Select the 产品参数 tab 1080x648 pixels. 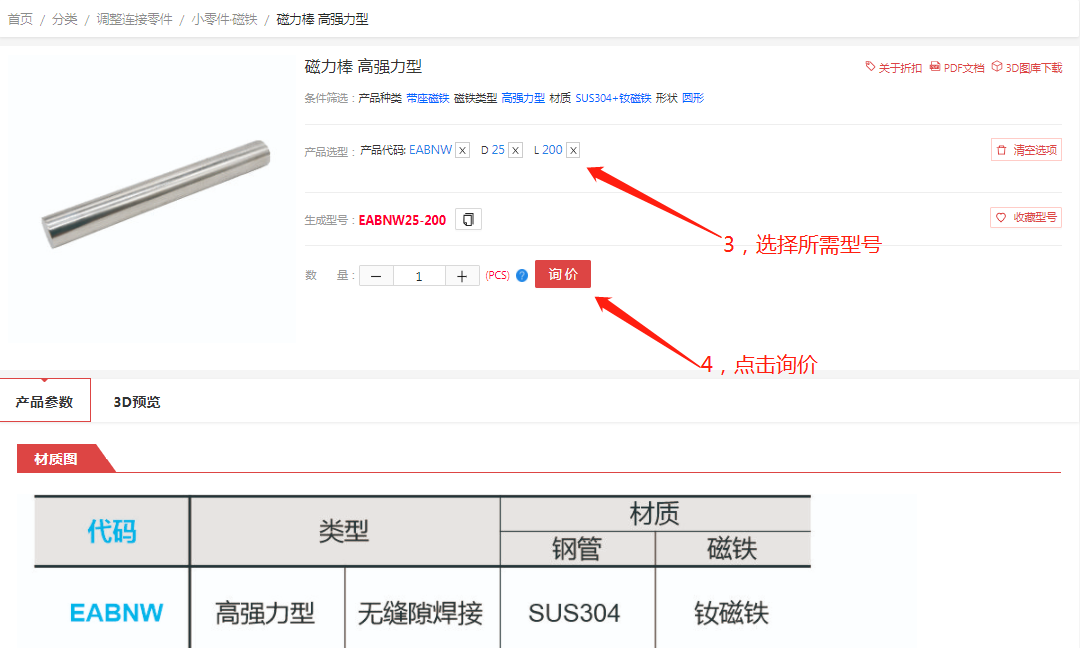[45, 402]
